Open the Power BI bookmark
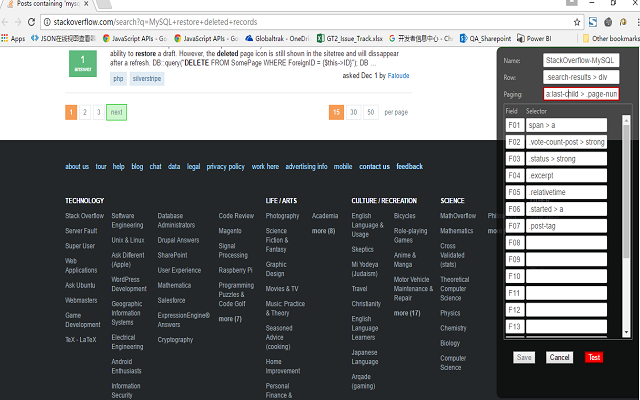Image resolution: width=640 pixels, height=400 pixels. pyautogui.click(x=534, y=38)
